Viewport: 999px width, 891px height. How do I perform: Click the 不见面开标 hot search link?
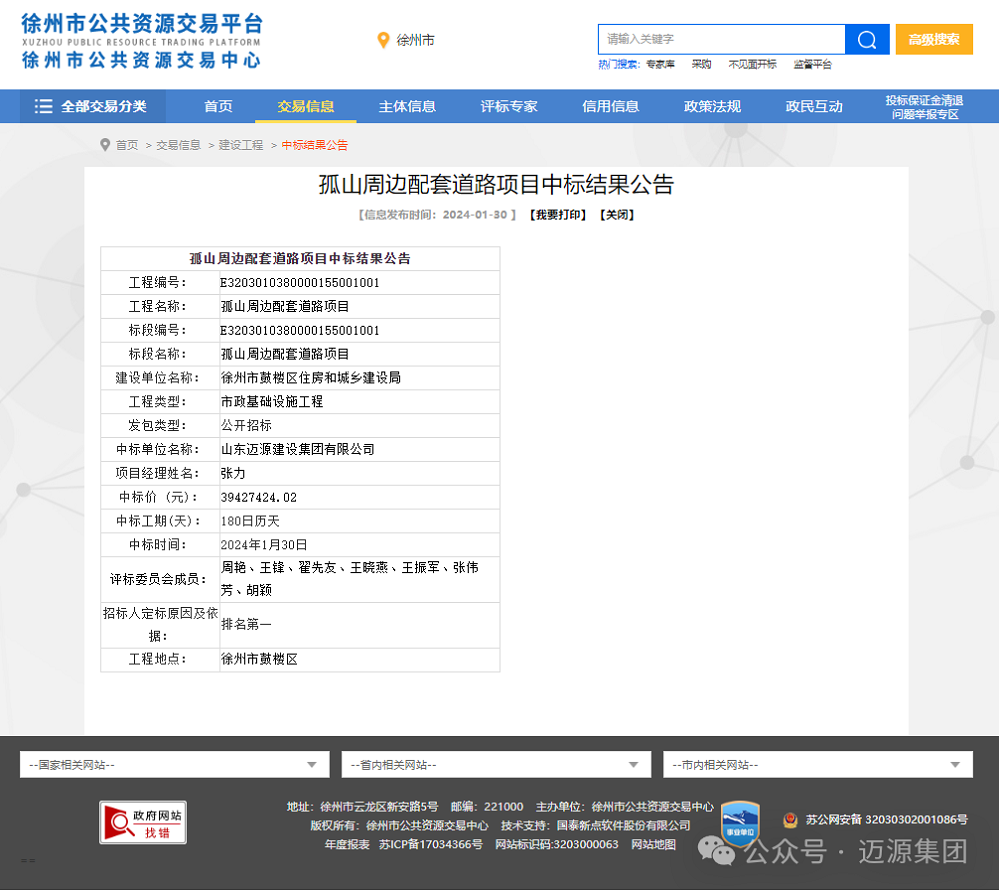click(x=752, y=64)
